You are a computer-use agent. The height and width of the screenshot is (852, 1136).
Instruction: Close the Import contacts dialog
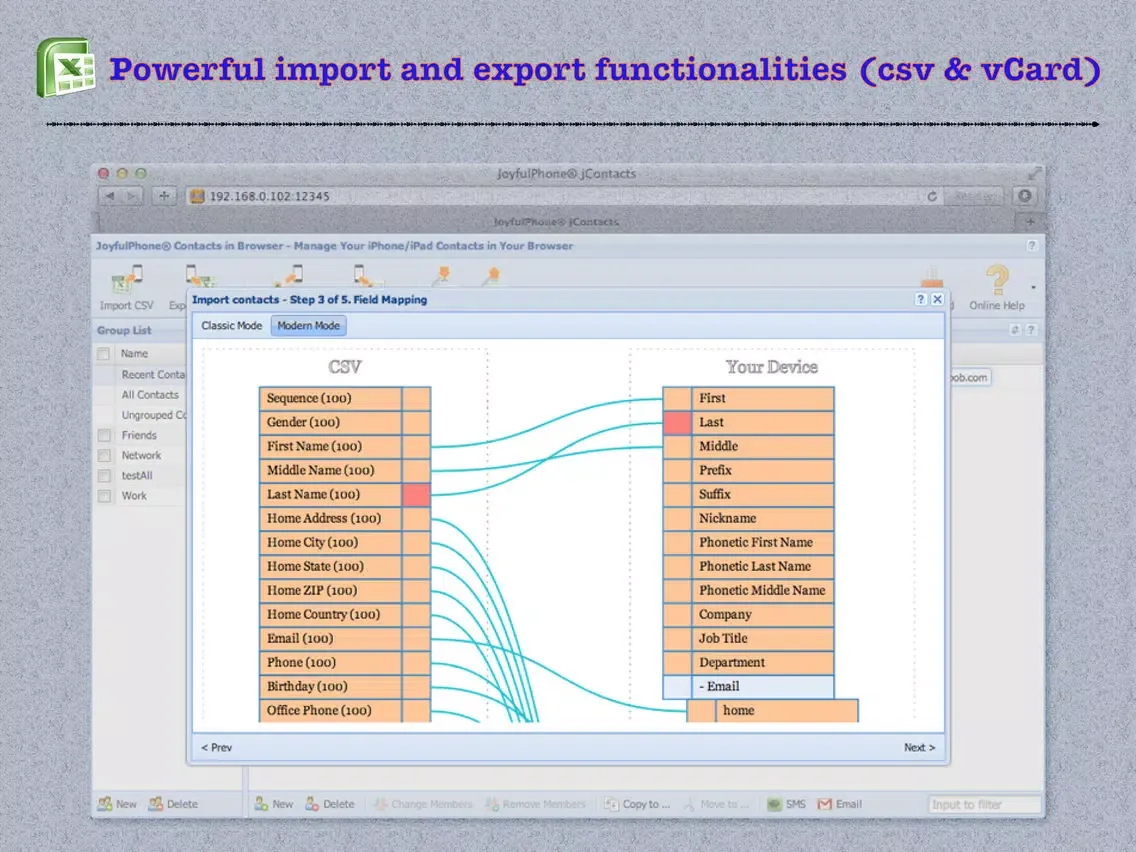coord(937,299)
